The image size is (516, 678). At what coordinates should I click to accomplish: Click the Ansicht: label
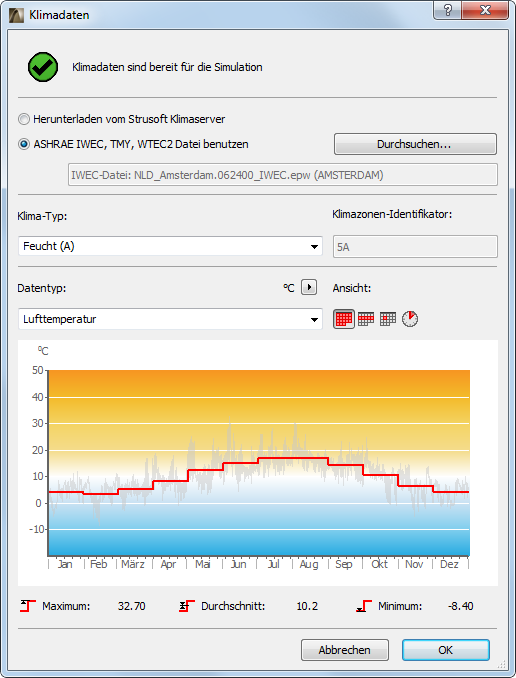tap(352, 288)
